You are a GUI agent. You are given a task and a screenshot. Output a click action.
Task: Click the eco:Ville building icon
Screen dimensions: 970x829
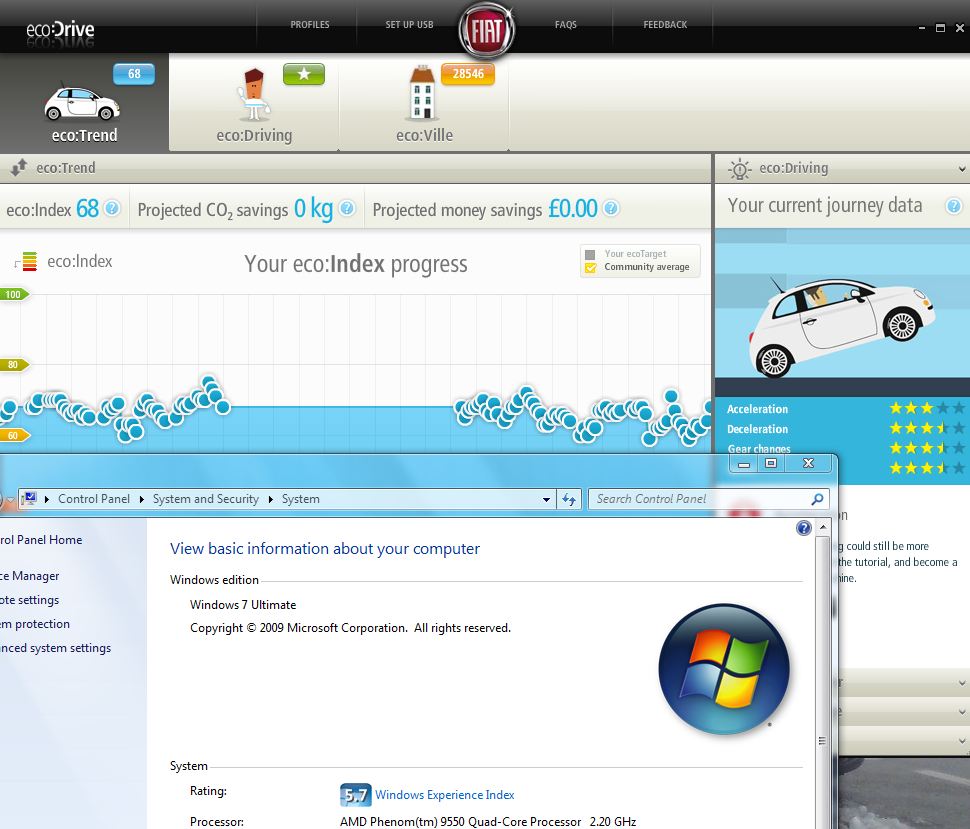coord(423,92)
